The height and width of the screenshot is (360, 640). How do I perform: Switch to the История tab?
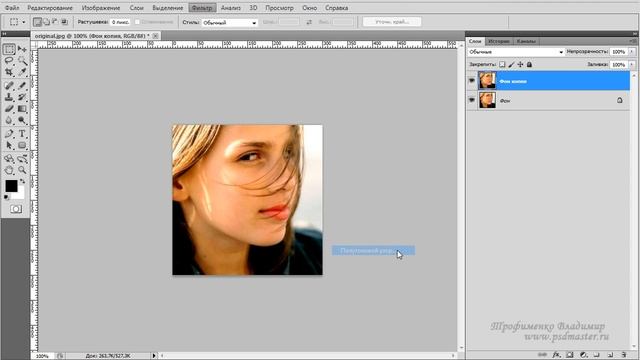(x=499, y=41)
